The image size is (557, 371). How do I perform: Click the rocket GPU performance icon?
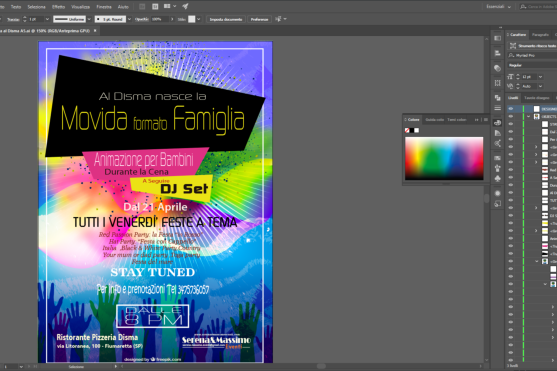pos(185,6)
